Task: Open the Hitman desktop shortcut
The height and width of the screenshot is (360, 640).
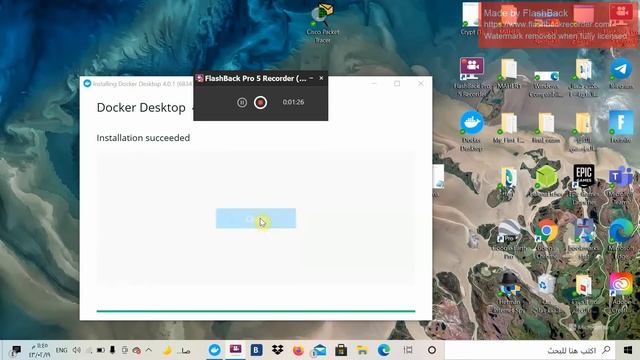Action: [x=509, y=293]
